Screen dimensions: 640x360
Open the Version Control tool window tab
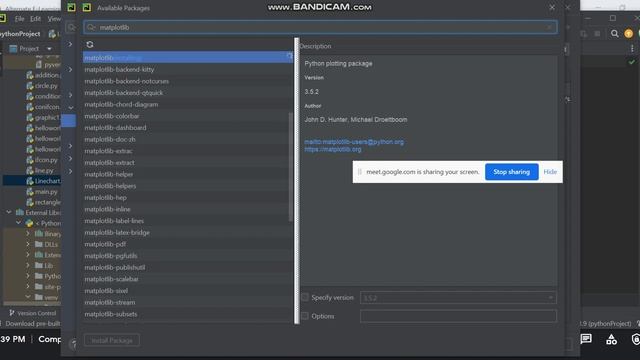[x=33, y=313]
